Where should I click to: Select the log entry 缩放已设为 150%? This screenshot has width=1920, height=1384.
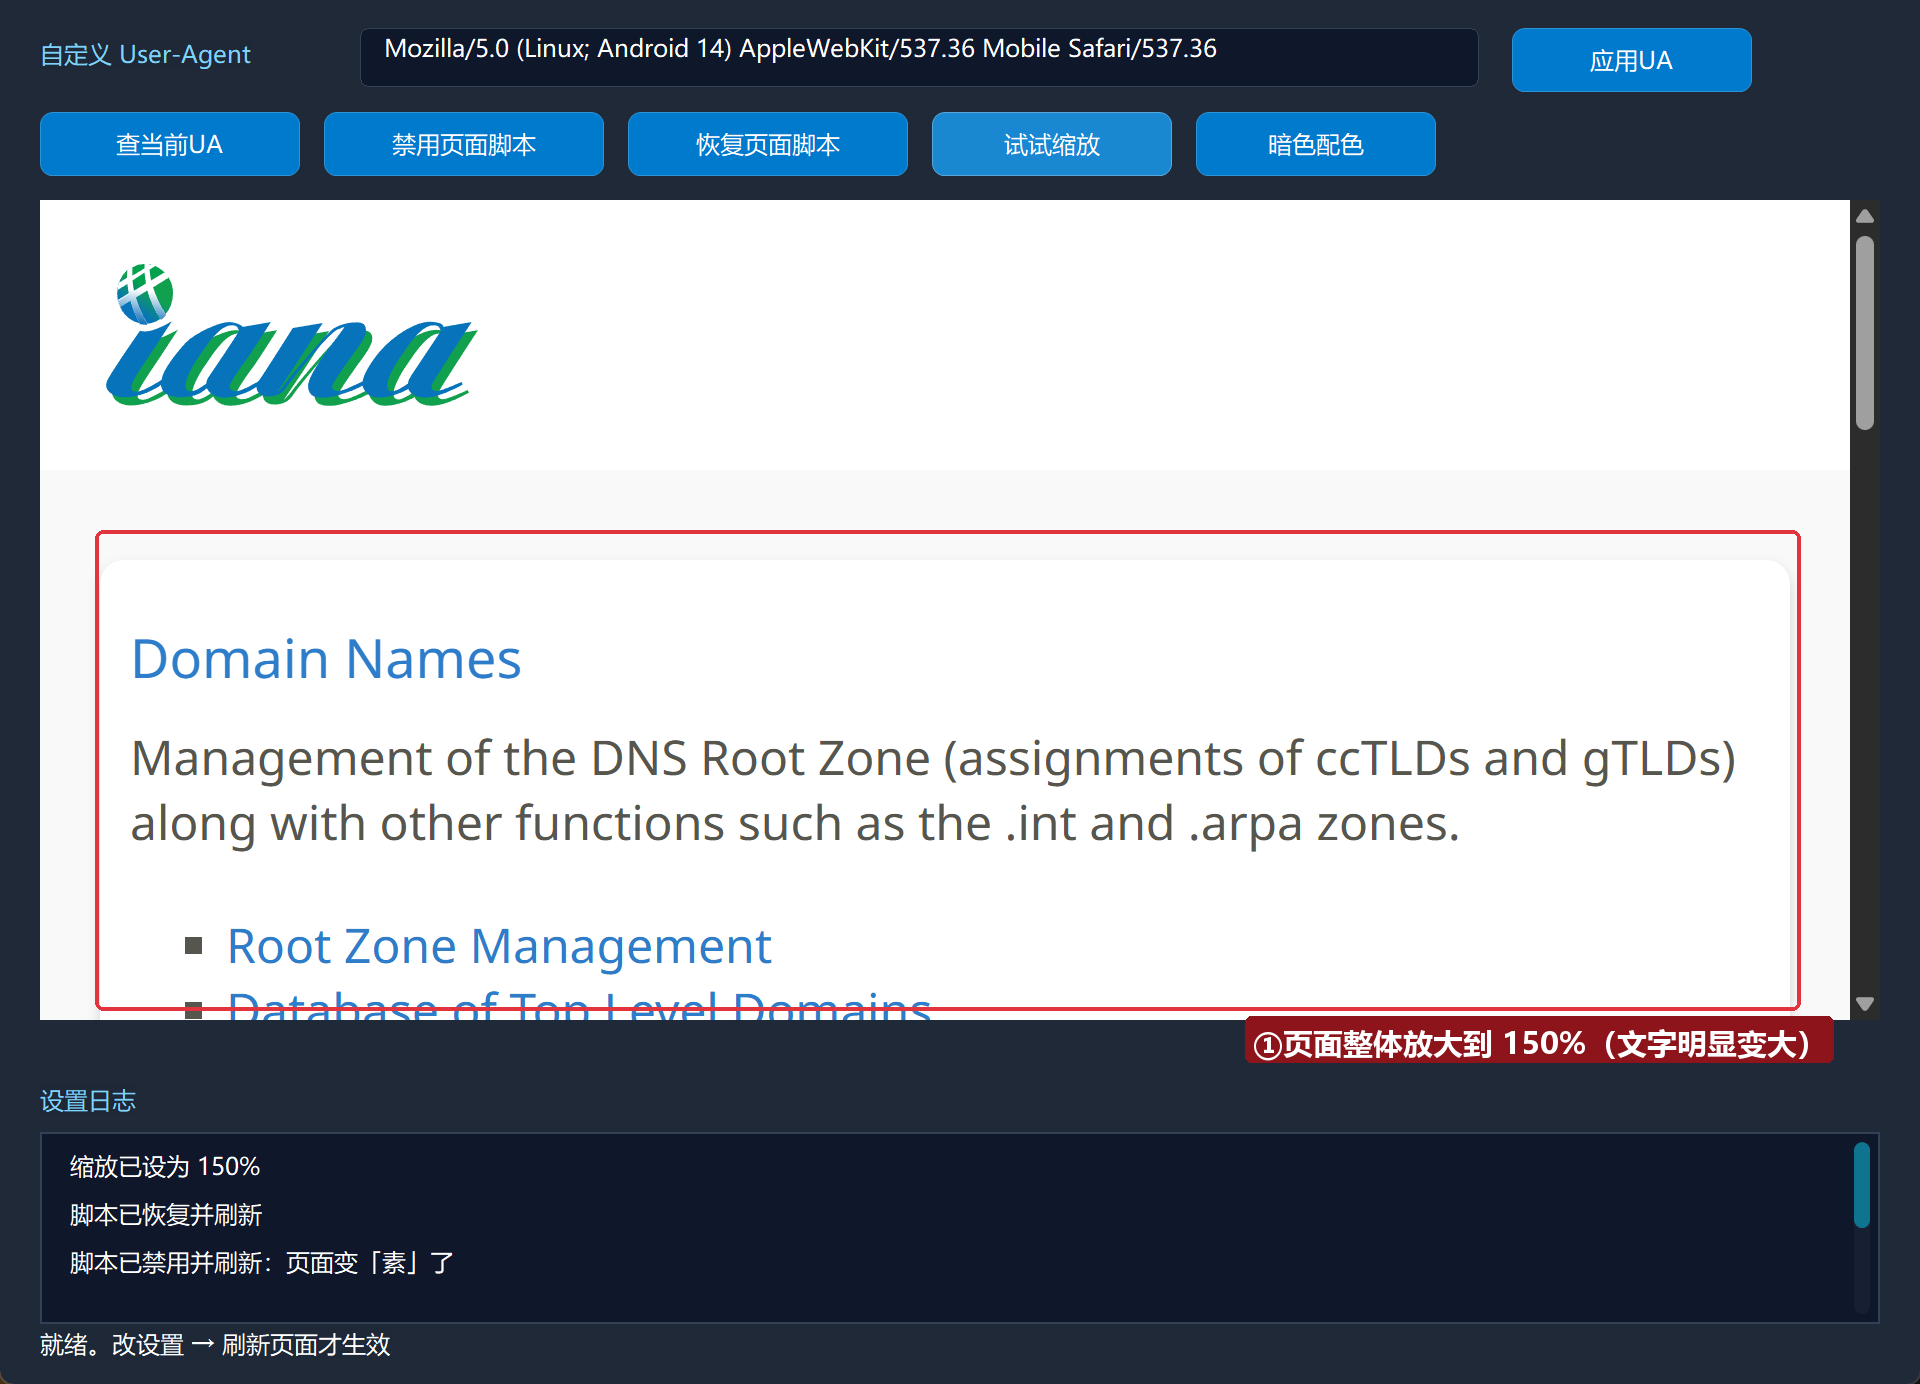point(165,1167)
